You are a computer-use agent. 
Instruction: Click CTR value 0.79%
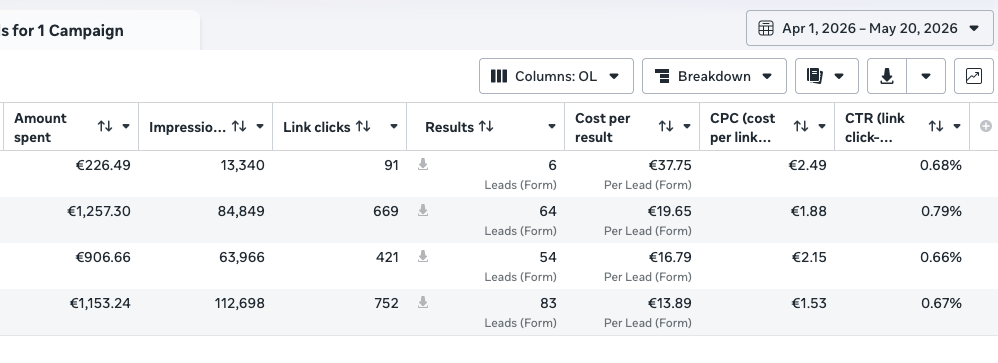(x=941, y=211)
